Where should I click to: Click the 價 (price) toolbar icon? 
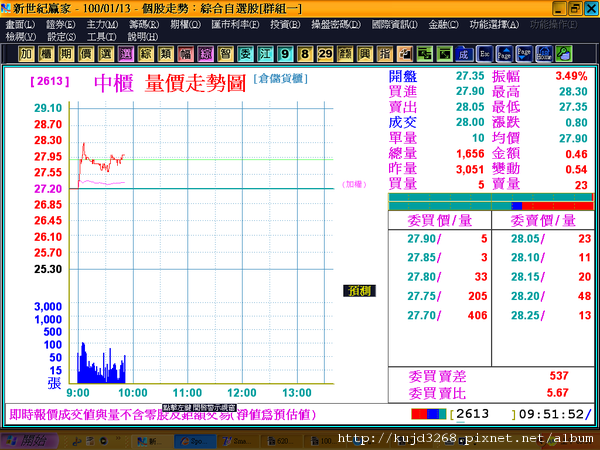pos(86,54)
